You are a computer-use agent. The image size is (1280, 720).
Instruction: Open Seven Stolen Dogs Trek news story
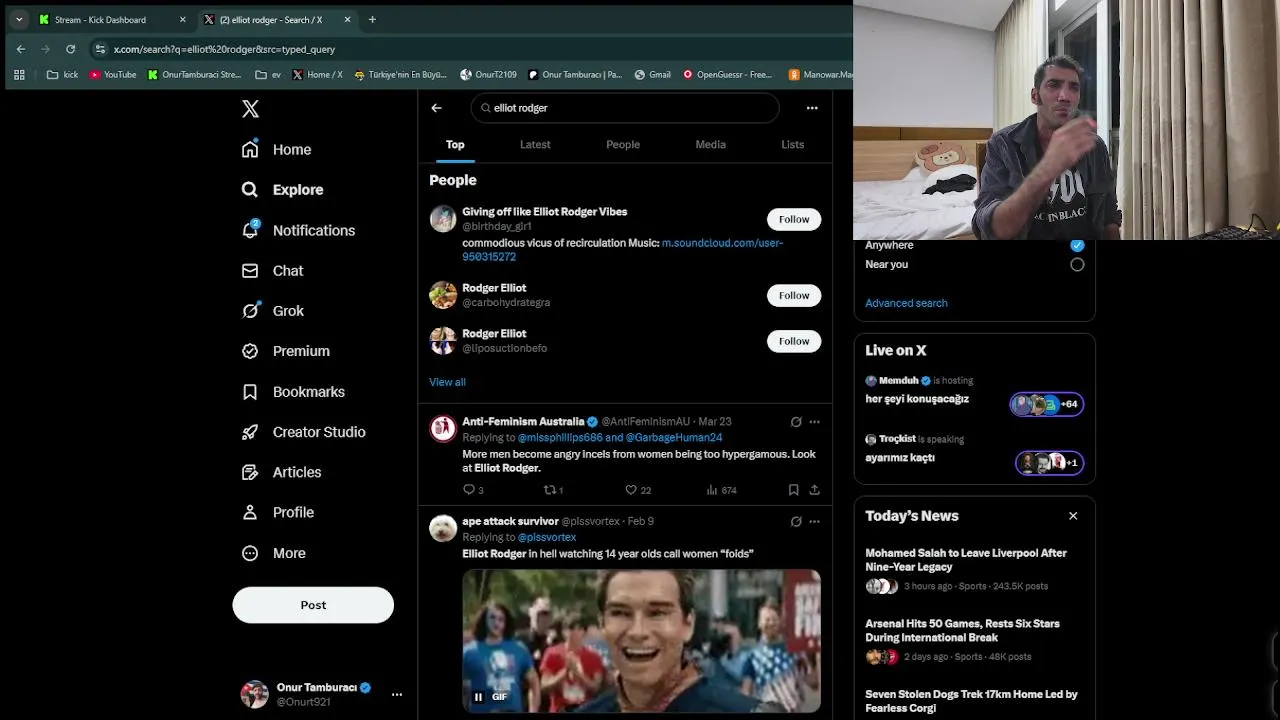point(971,701)
